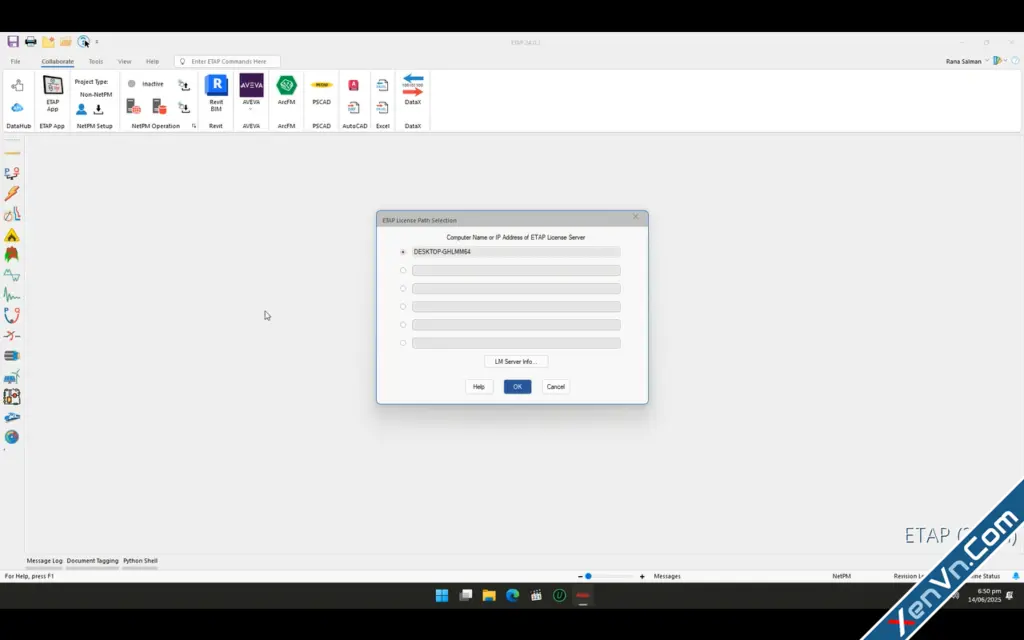Click the ArcFM green hexagon icon
1024x640 pixels.
(287, 86)
